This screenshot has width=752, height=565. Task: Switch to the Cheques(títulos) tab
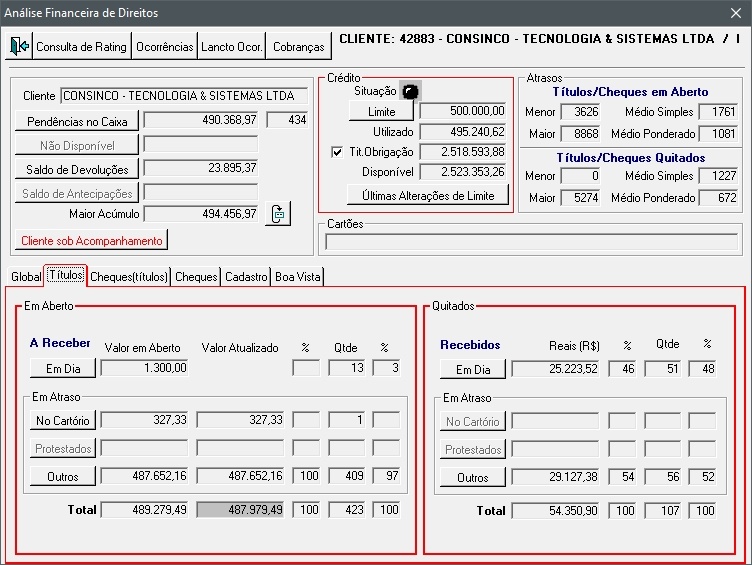pyautogui.click(x=129, y=277)
